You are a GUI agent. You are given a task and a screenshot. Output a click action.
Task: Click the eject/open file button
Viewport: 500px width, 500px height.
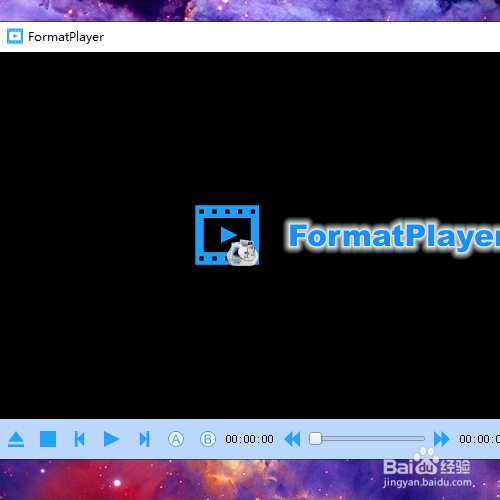pos(16,439)
